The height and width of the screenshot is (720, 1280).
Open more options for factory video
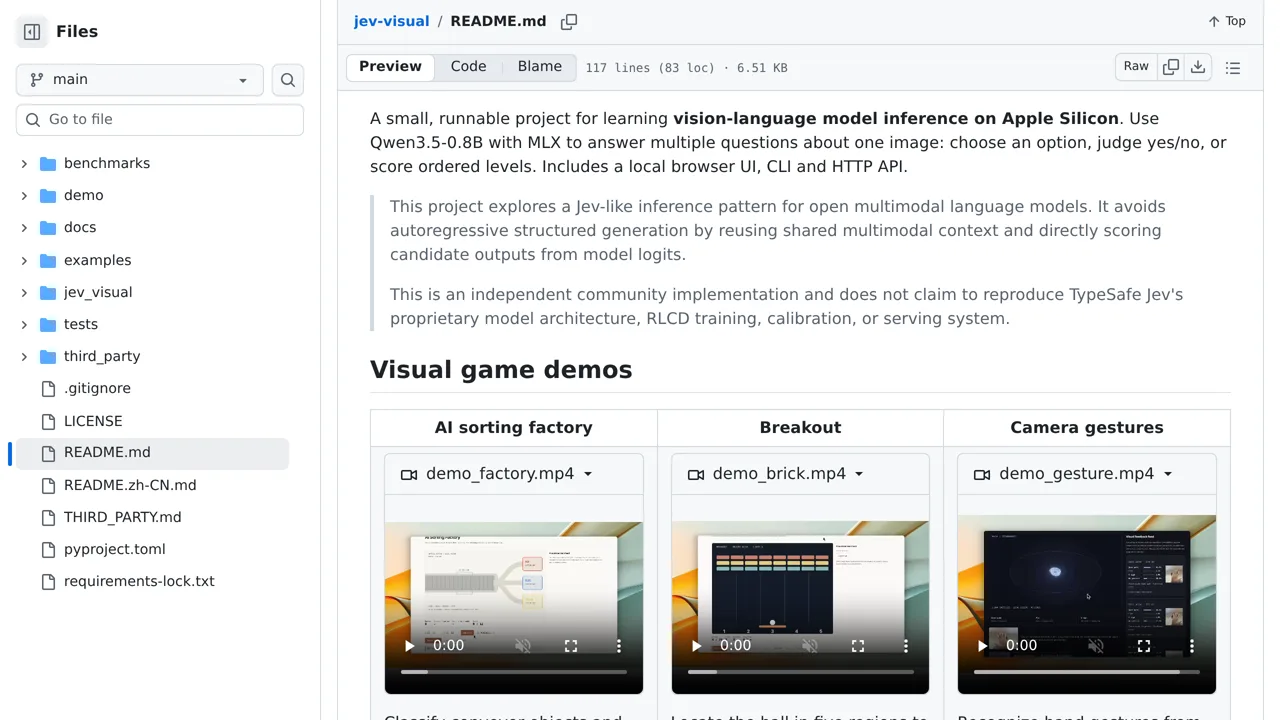pos(619,646)
